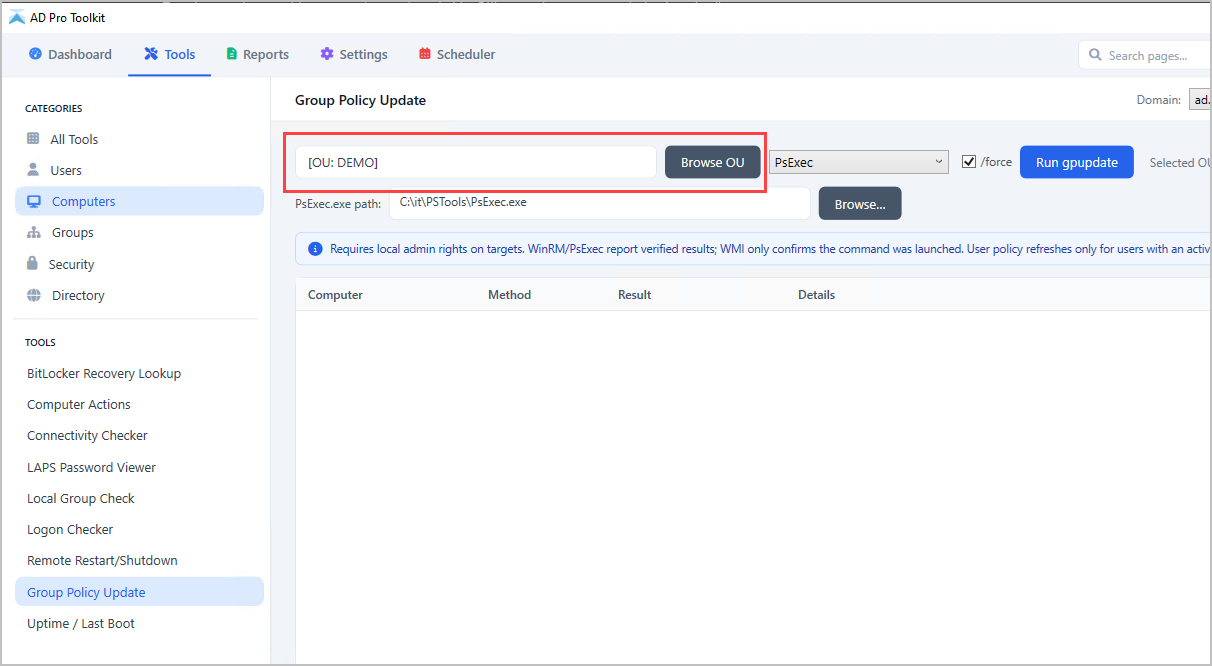The height and width of the screenshot is (666, 1212).
Task: Click the Reports document icon
Action: click(x=232, y=54)
